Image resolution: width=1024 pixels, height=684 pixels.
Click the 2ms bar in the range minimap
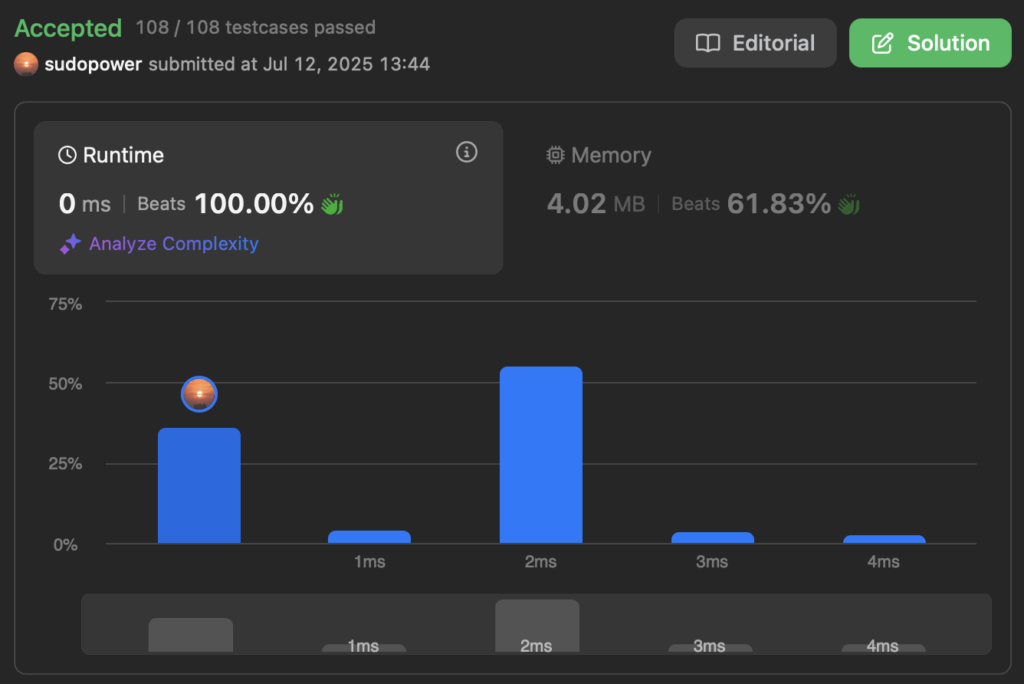tap(537, 626)
